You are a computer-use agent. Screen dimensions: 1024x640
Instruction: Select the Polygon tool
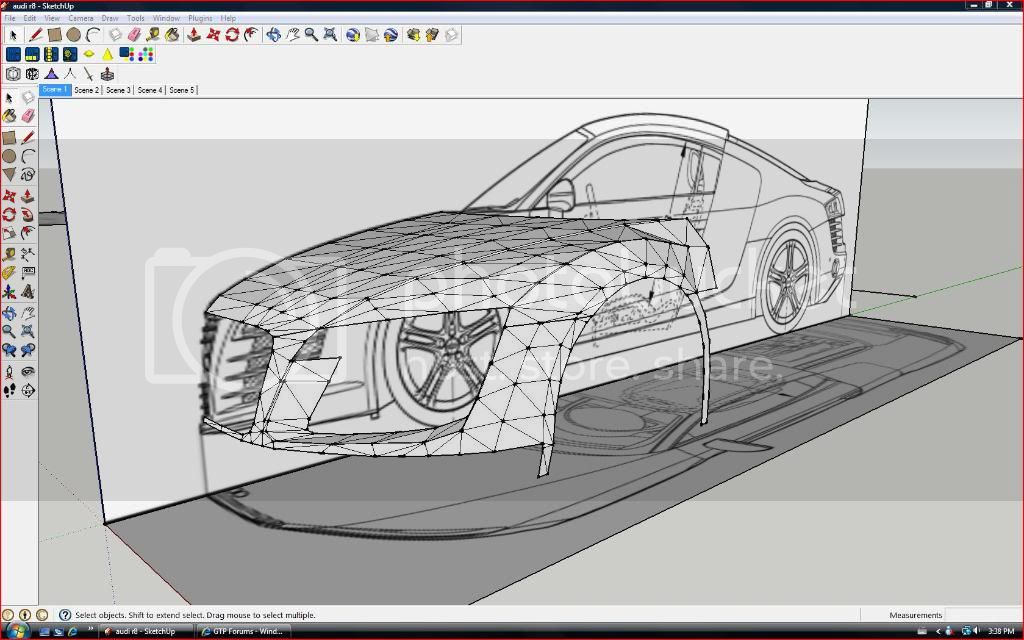pyautogui.click(x=9, y=175)
